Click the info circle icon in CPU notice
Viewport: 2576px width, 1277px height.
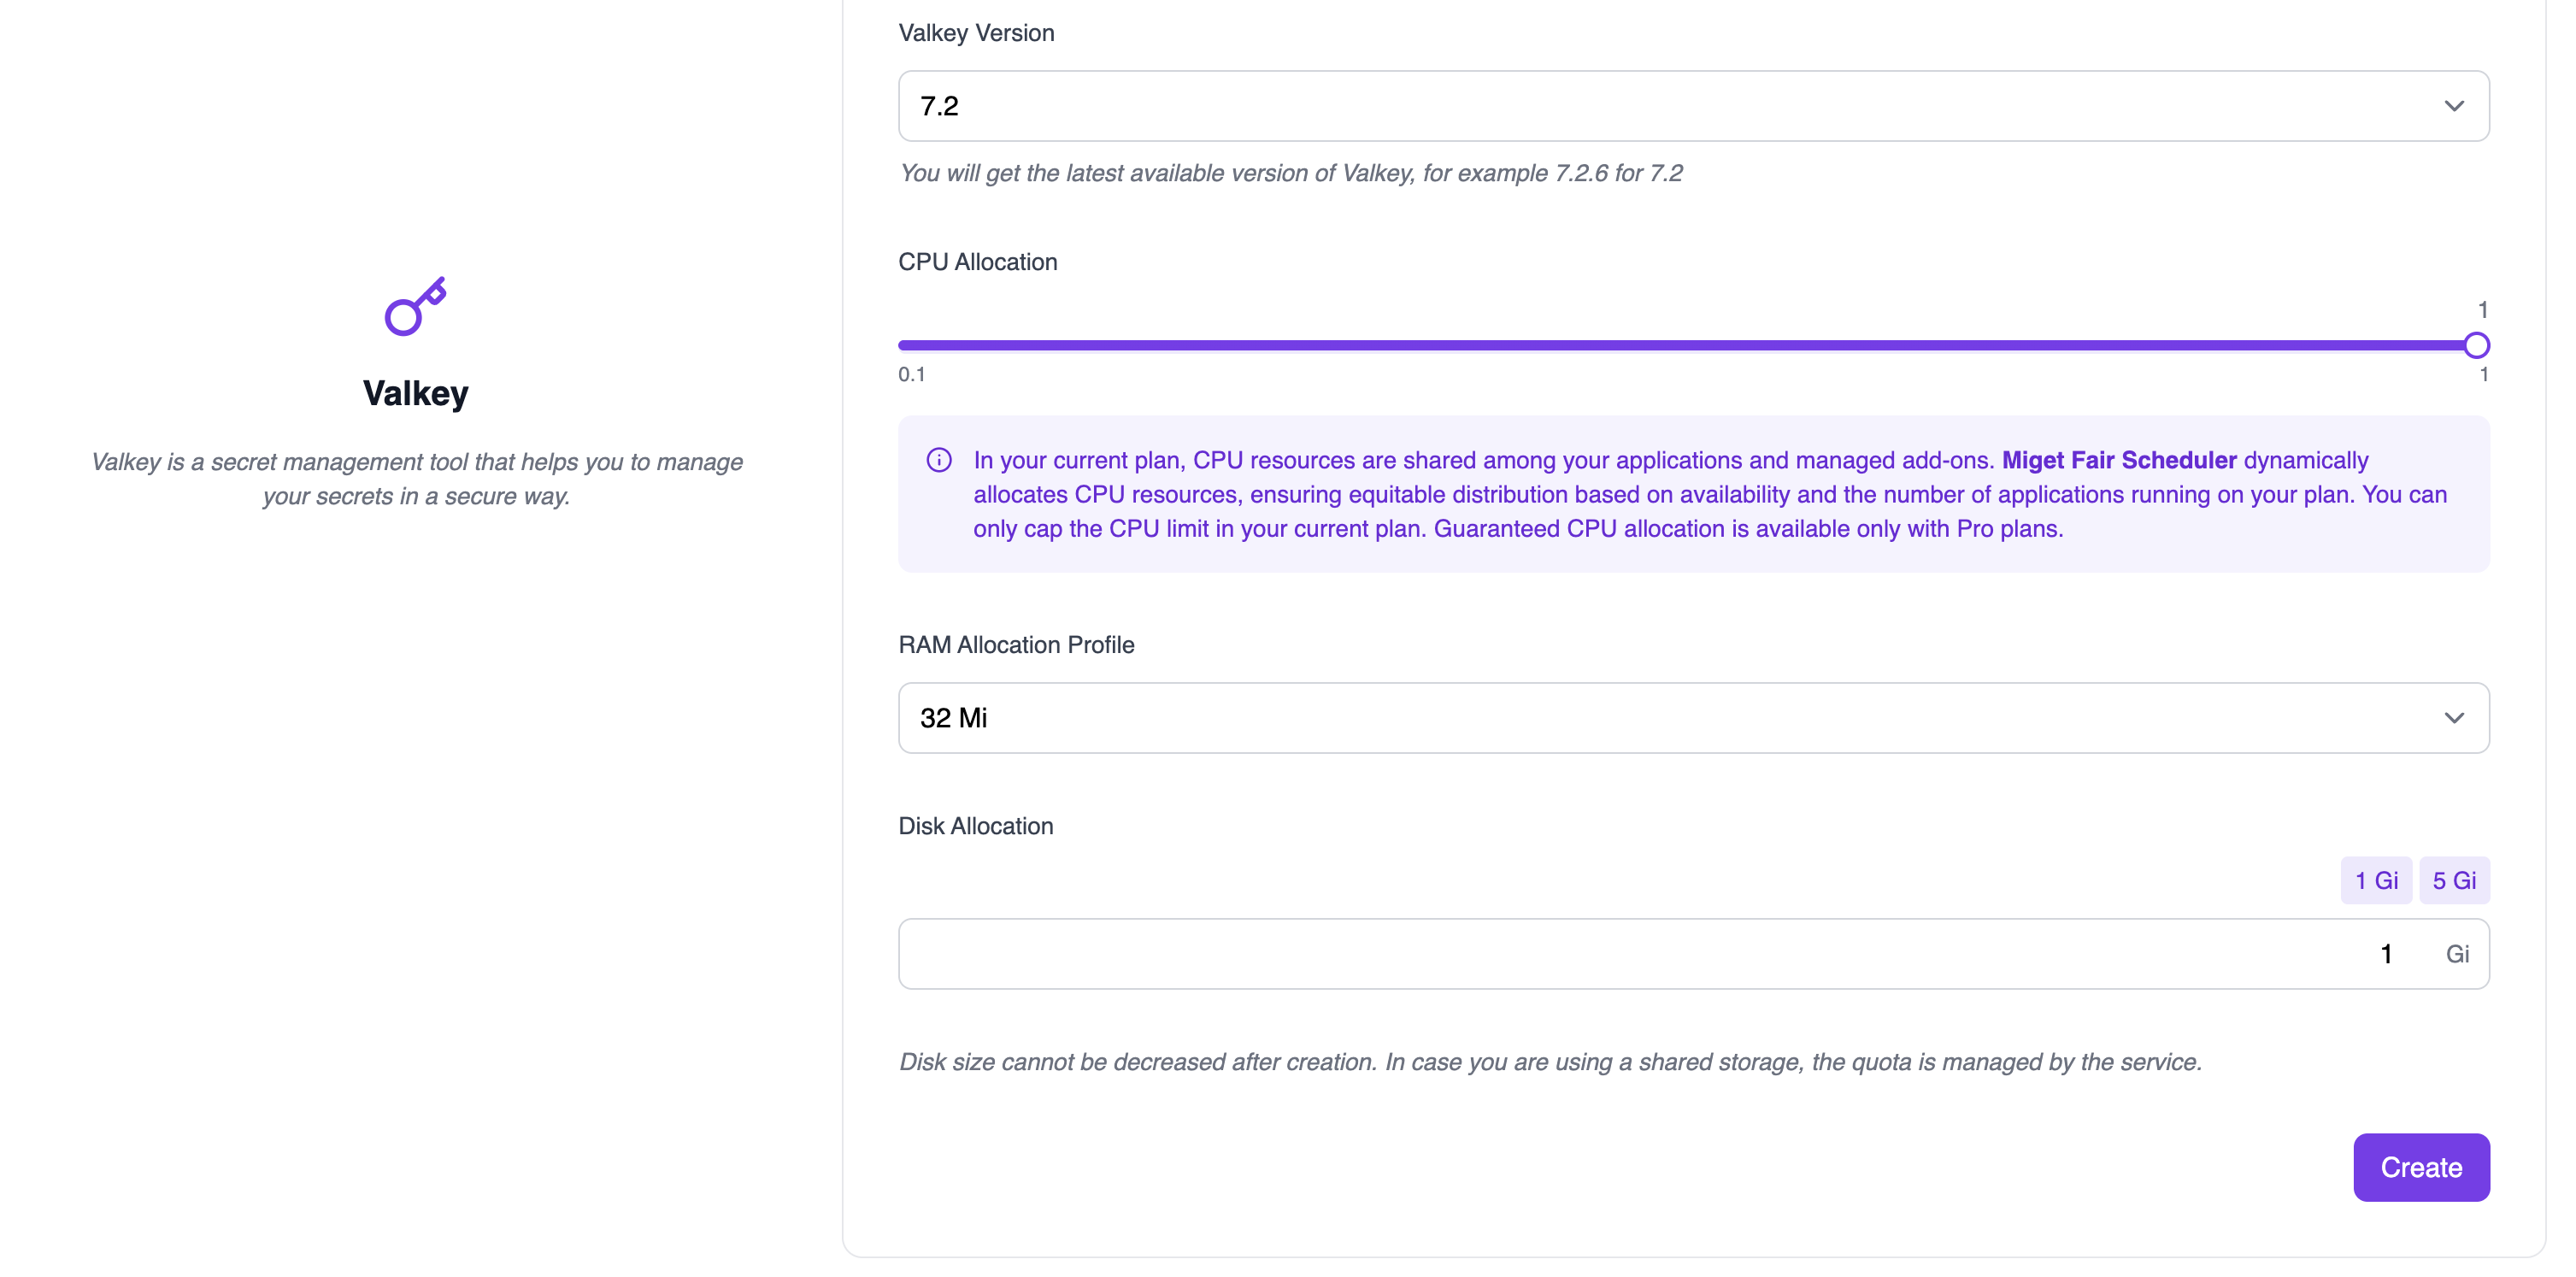[938, 460]
